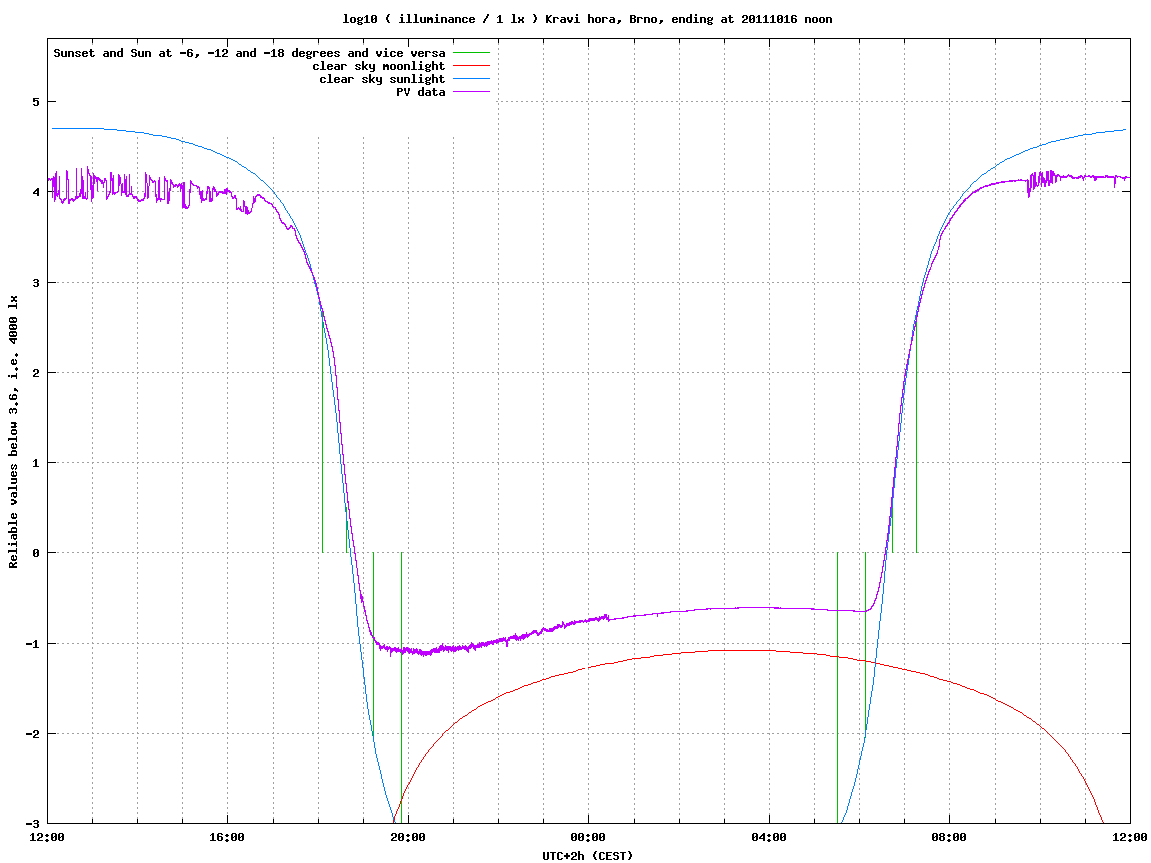Click the x-axis tick label 16:00

[x=228, y=837]
